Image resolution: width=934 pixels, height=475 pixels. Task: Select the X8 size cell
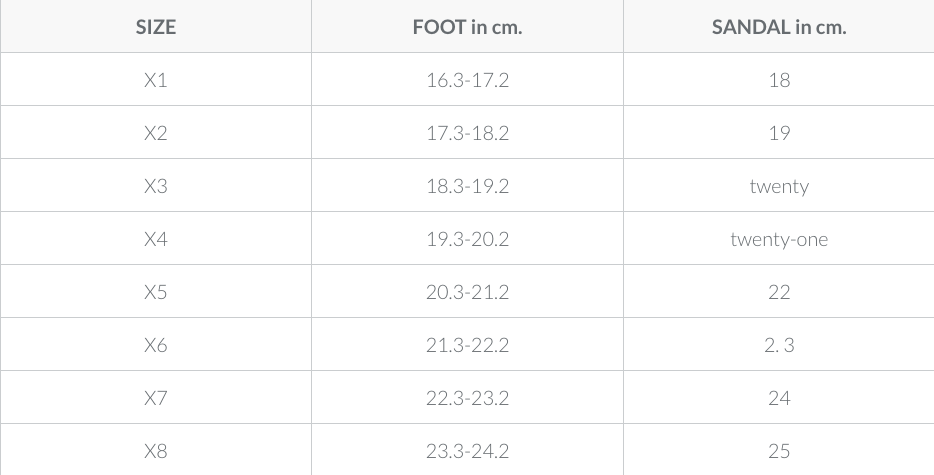155,451
